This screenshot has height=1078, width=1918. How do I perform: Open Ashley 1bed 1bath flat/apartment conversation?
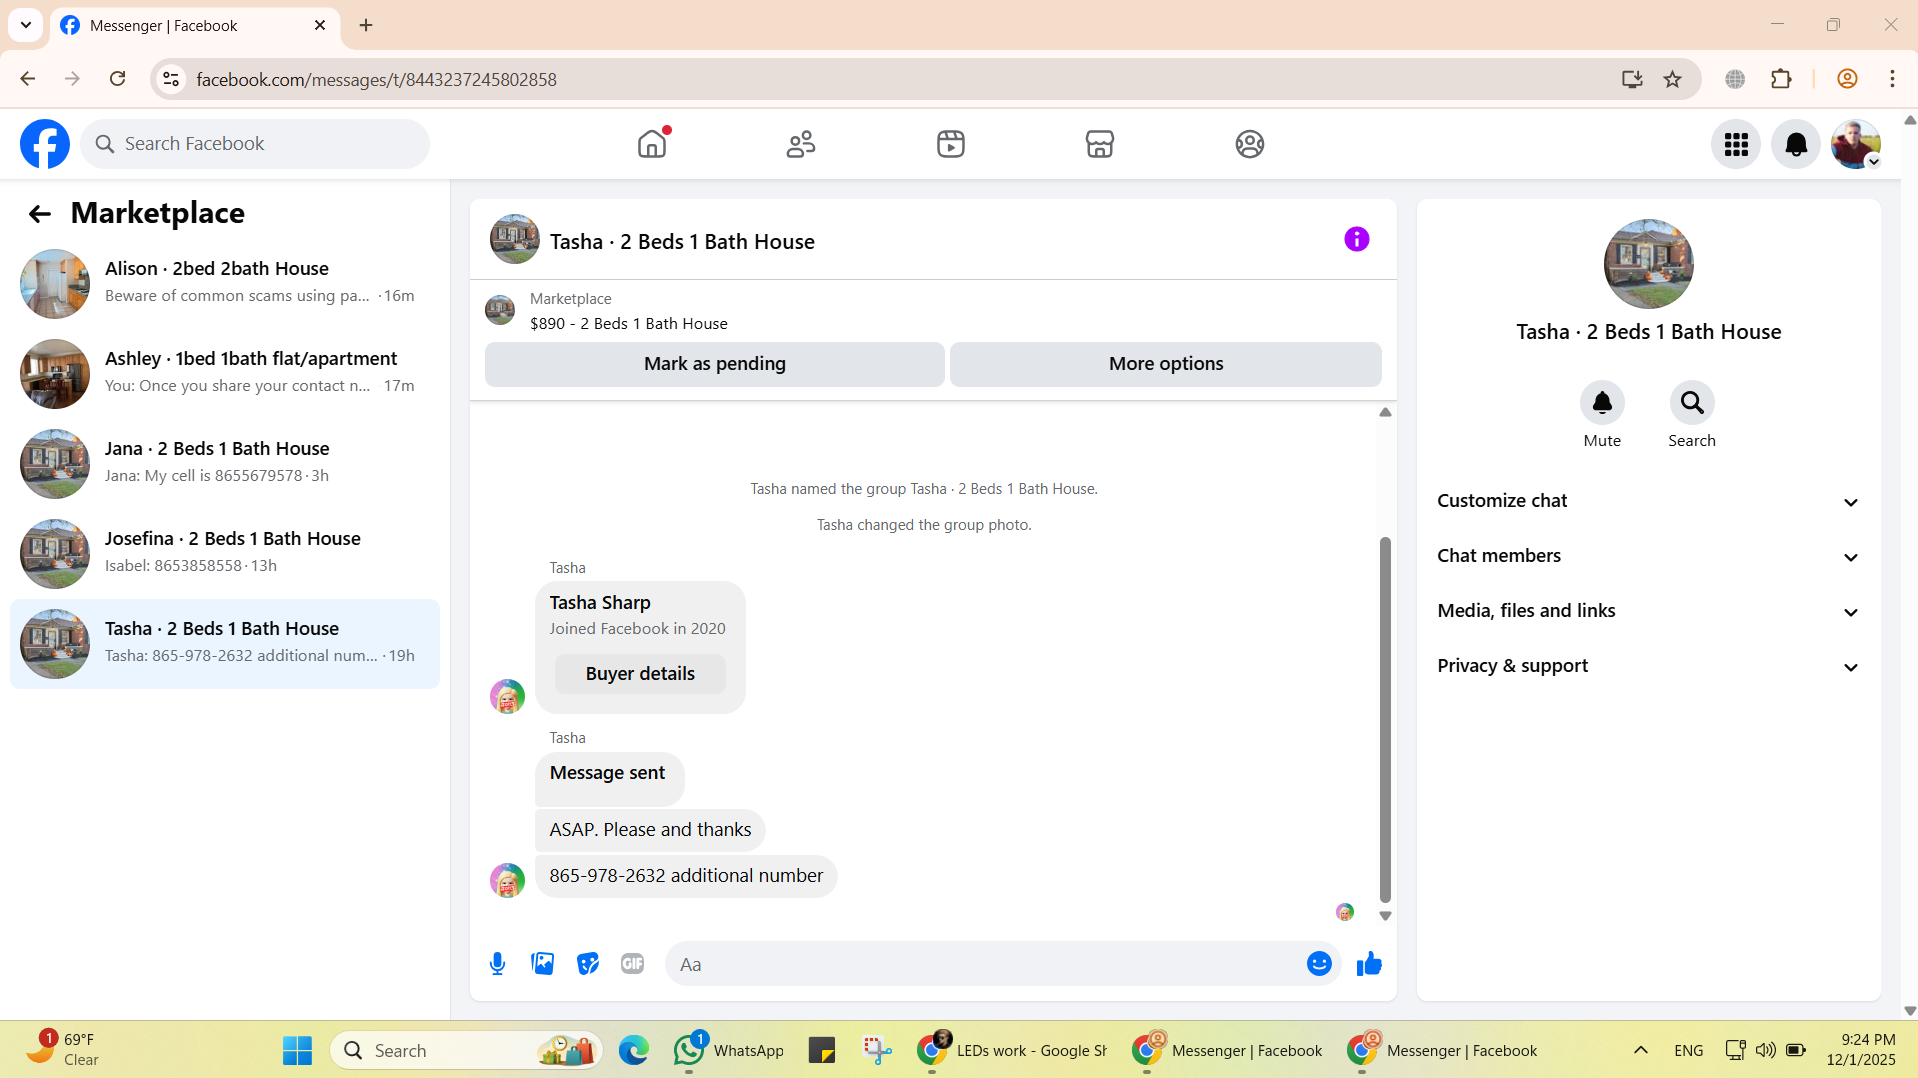pos(225,373)
